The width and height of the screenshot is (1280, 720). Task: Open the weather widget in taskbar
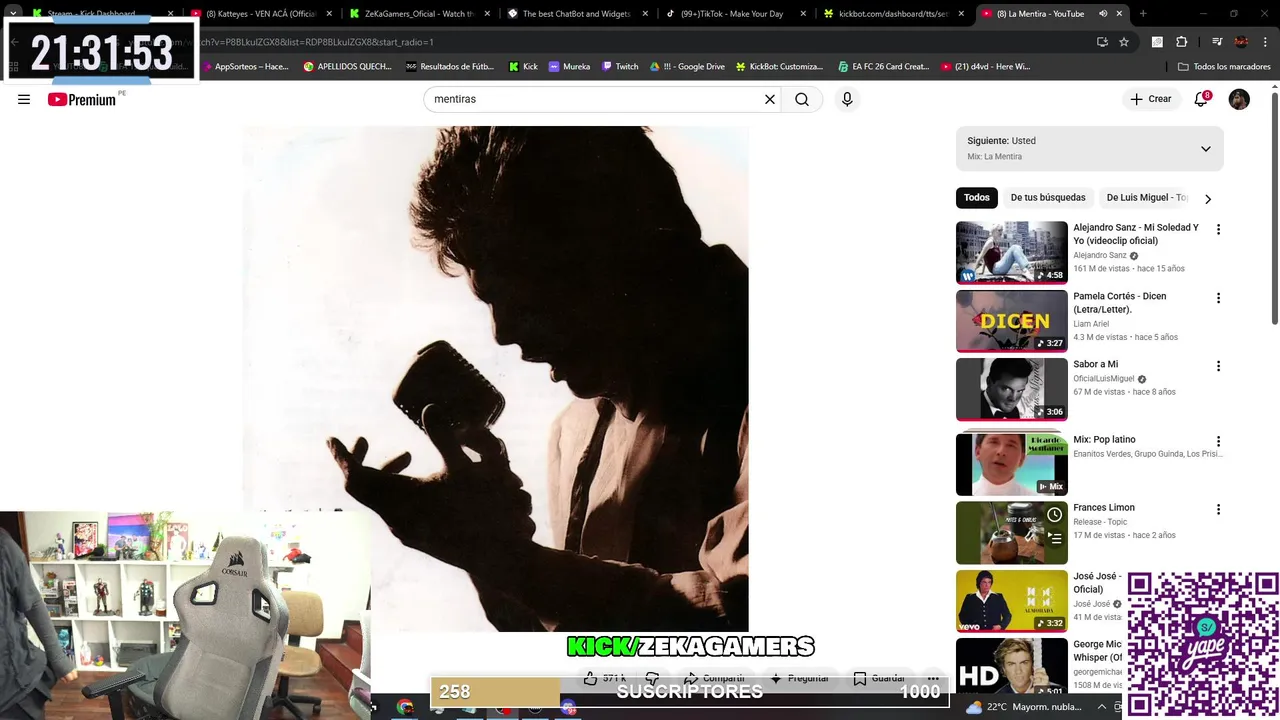(x=1024, y=707)
